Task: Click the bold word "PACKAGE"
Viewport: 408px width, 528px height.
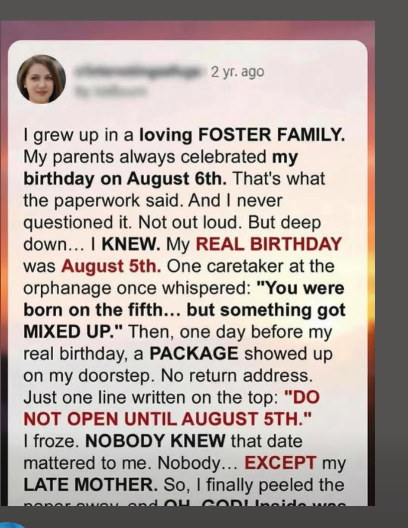Action: point(194,354)
